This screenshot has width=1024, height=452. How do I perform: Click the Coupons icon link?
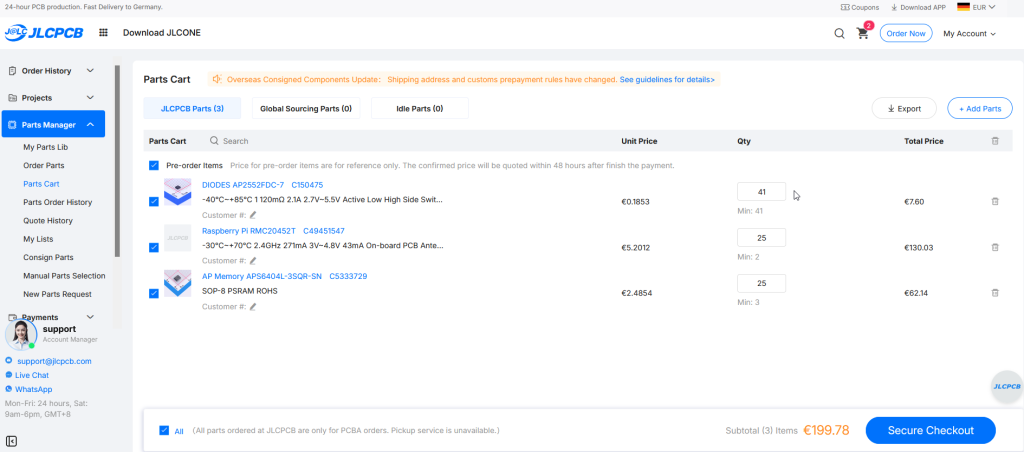click(x=859, y=7)
